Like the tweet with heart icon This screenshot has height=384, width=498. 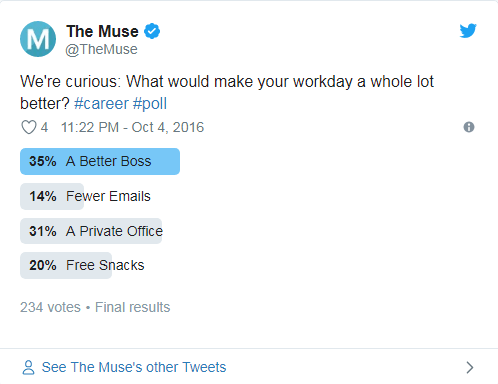(29, 127)
